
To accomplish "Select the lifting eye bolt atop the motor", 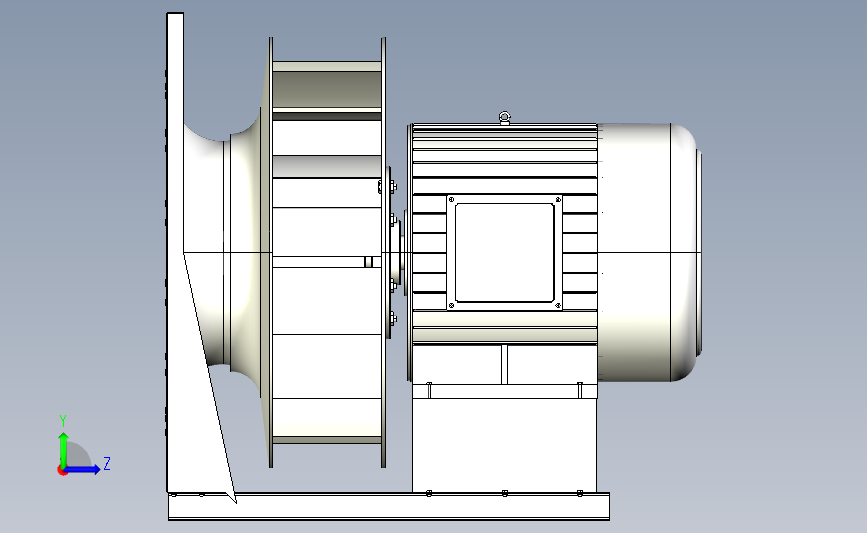I will 504,118.
